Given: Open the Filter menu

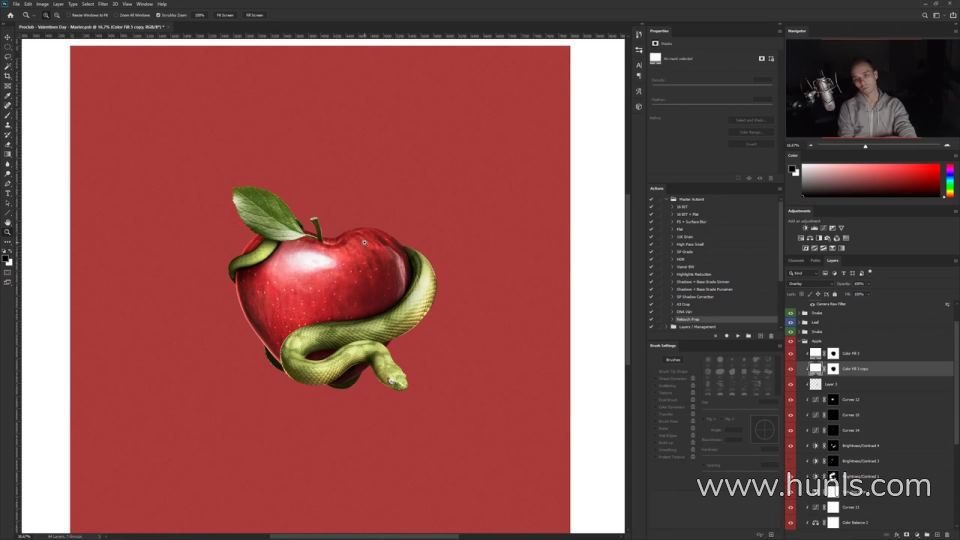Looking at the screenshot, I should 103,4.
